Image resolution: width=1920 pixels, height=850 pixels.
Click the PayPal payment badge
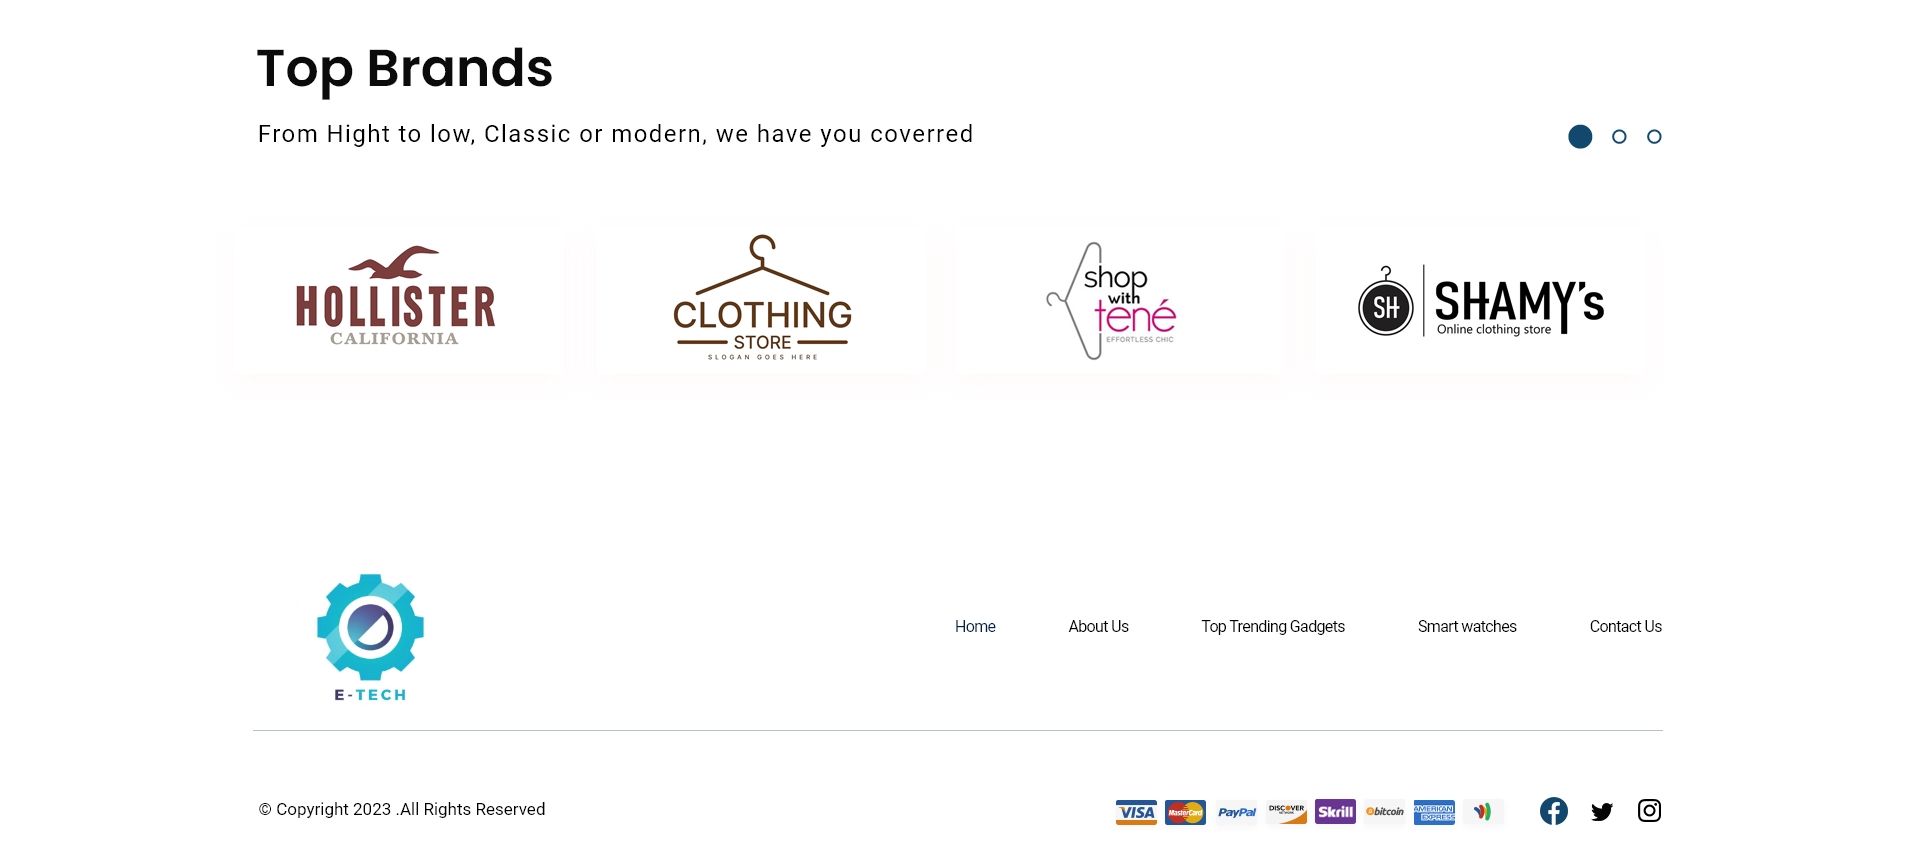[x=1237, y=812]
